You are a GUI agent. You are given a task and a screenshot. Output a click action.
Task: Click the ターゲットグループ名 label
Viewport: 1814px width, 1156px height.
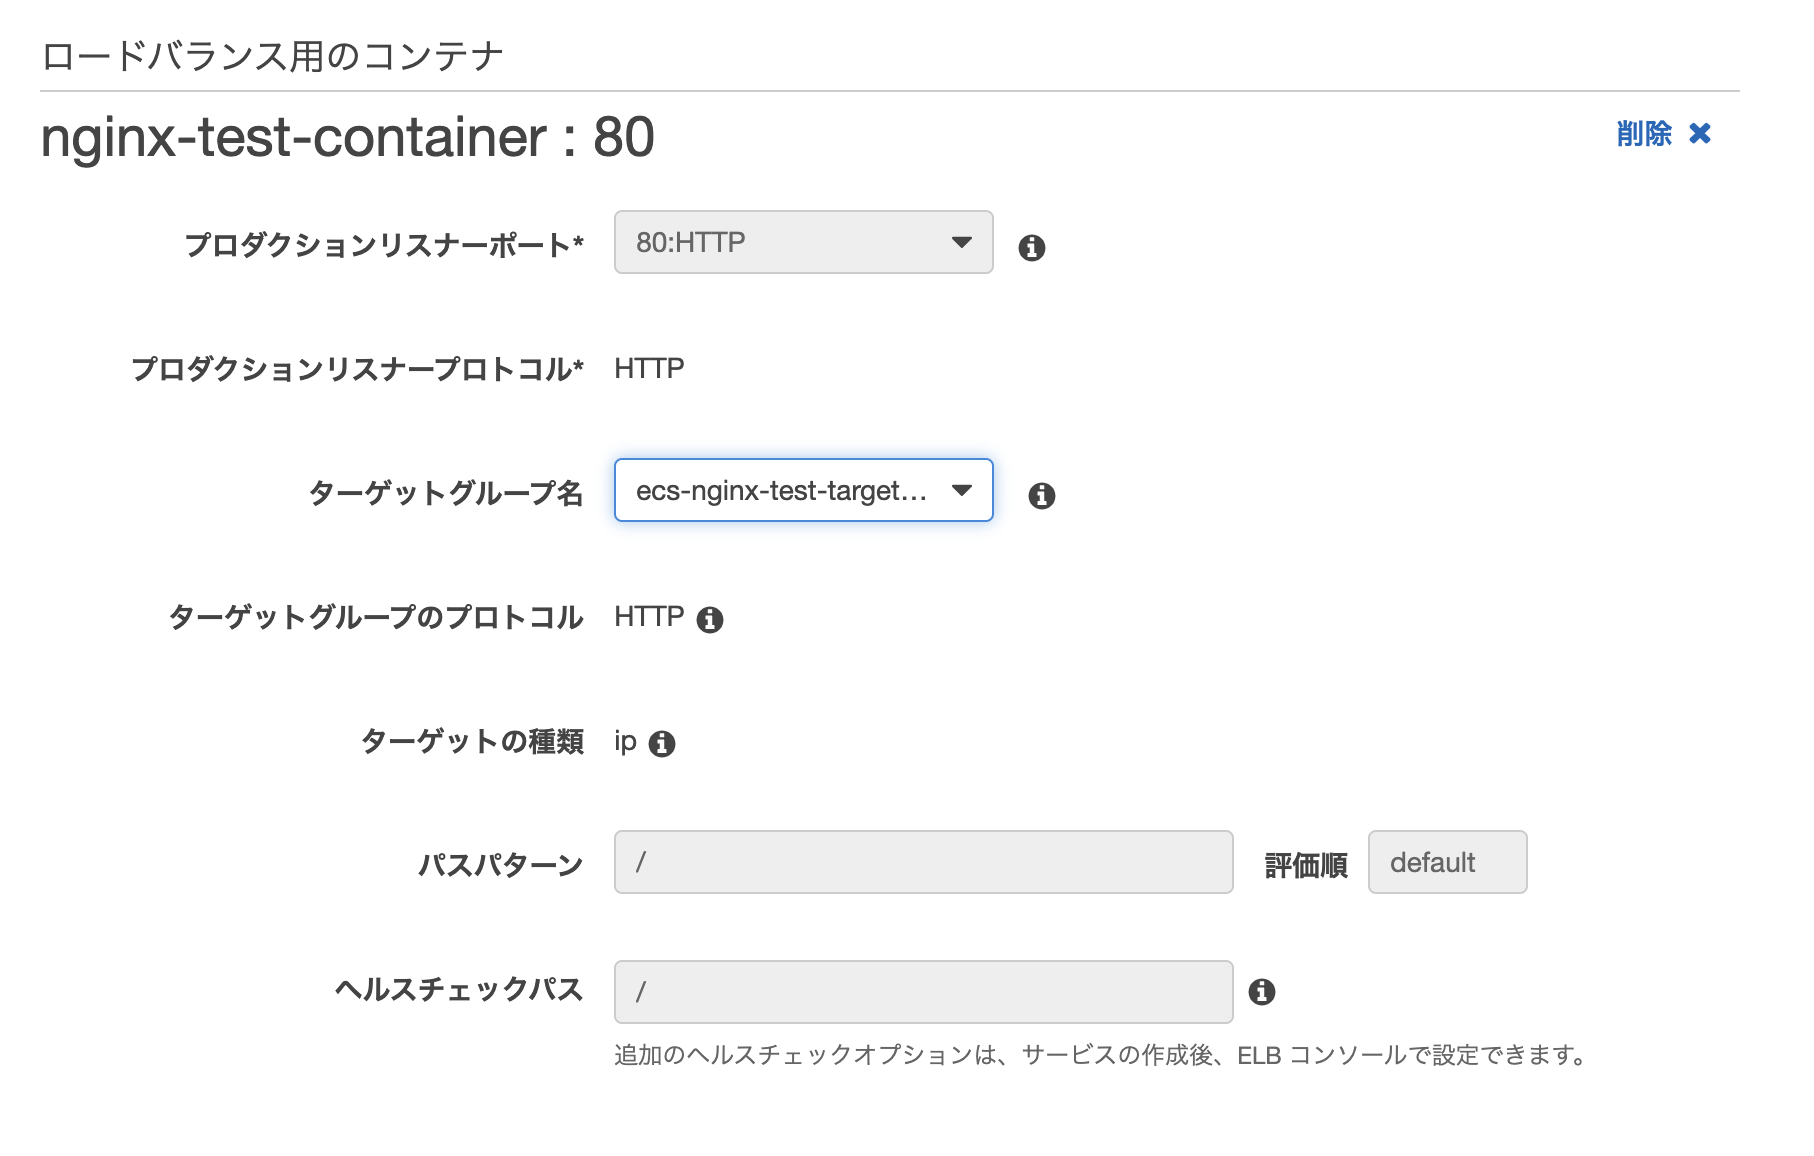[x=446, y=492]
